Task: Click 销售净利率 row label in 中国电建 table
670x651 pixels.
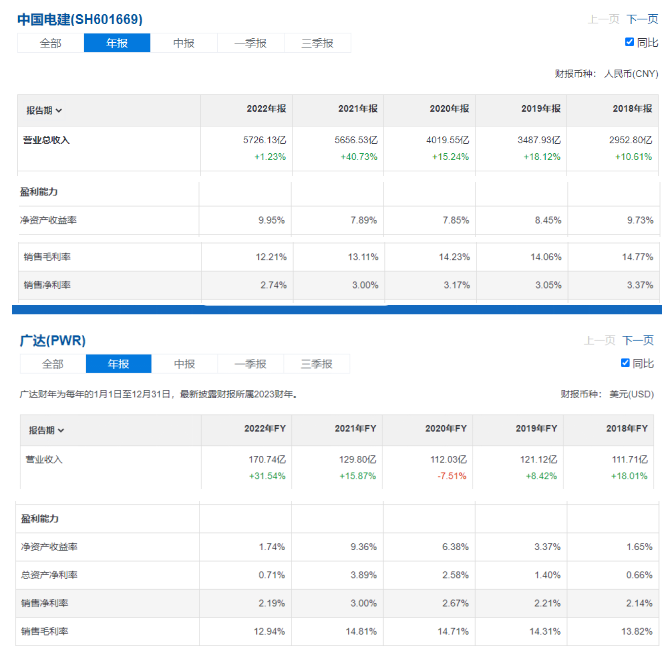Action: tap(47, 285)
